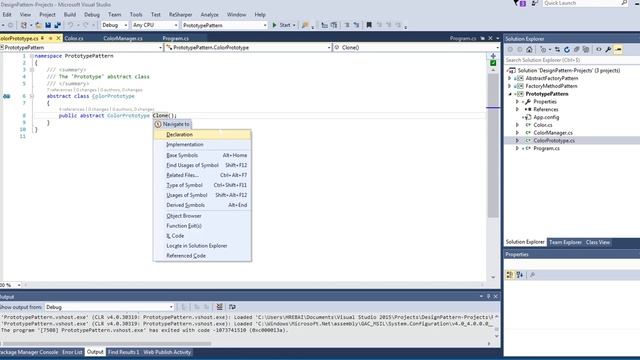
Task: Open Properties wrench in Solution Explorer toolbar
Action: (x=608, y=50)
